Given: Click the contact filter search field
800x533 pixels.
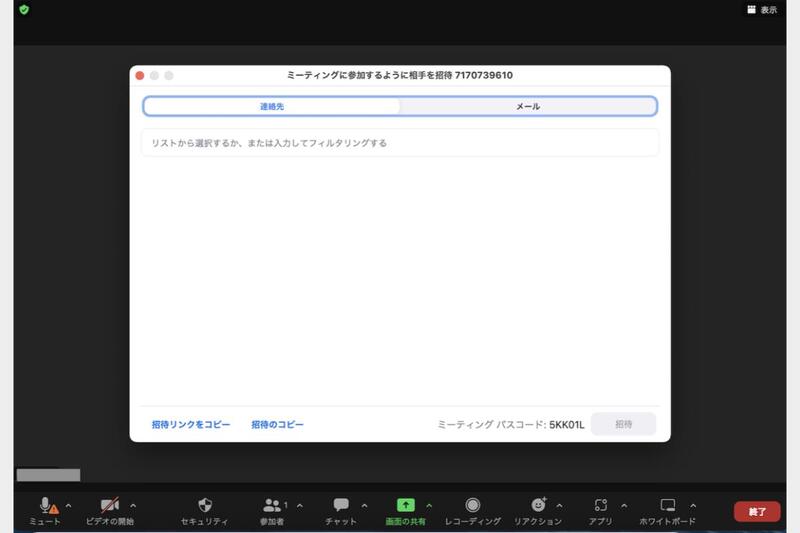Looking at the screenshot, I should (x=400, y=143).
